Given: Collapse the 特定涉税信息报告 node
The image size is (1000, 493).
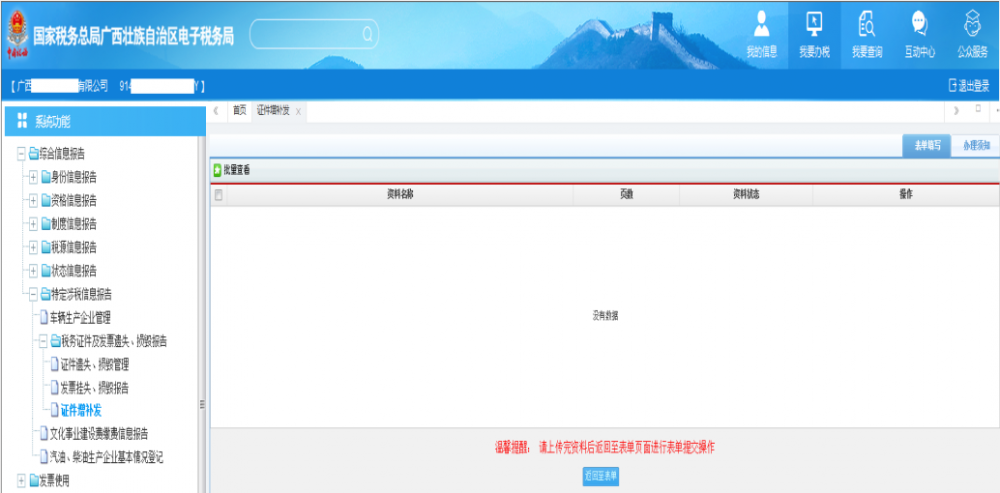Looking at the screenshot, I should 33,295.
